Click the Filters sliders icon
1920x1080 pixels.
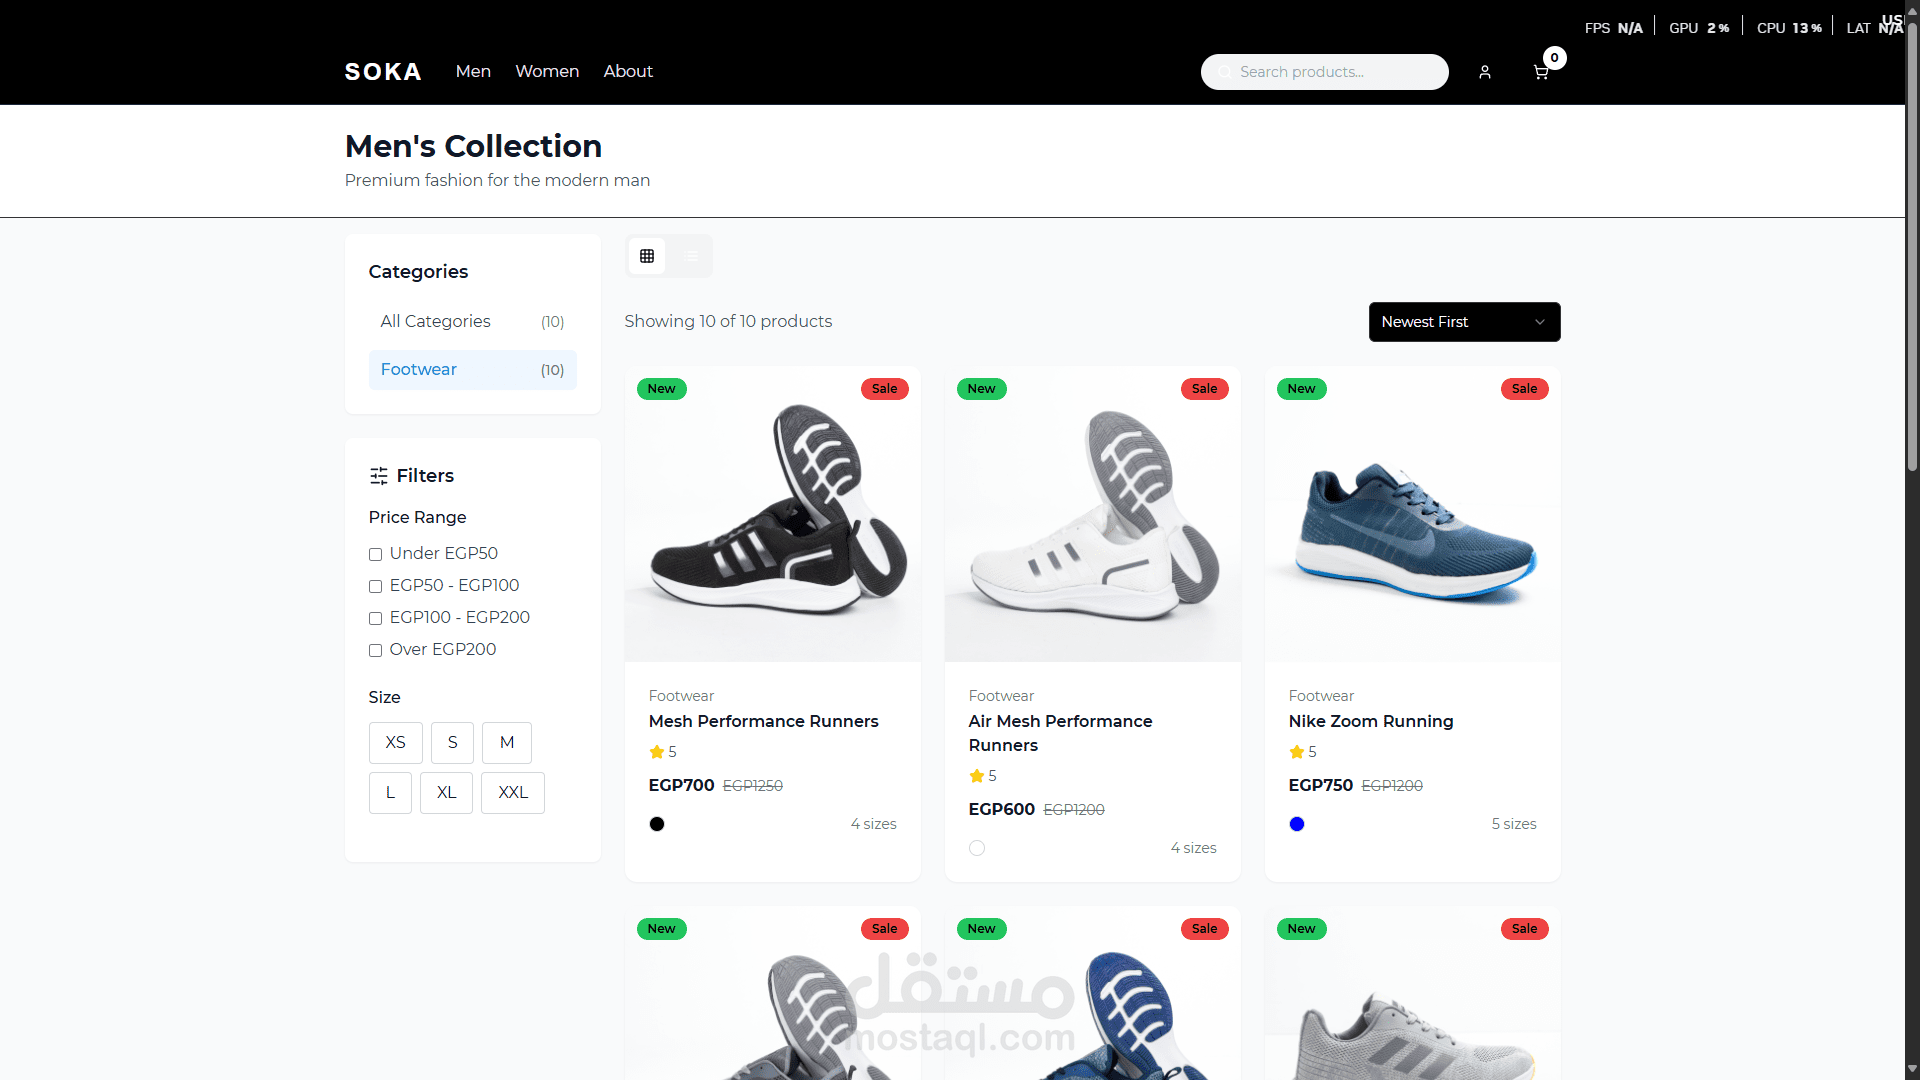tap(379, 476)
